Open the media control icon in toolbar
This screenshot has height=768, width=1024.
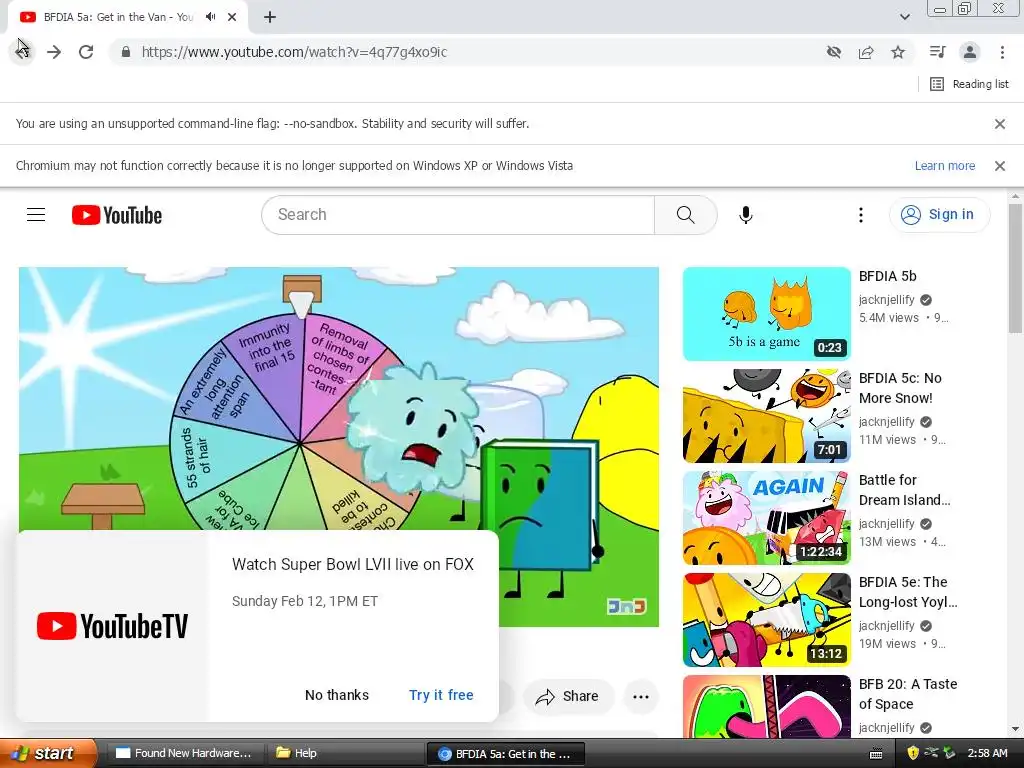coord(937,52)
